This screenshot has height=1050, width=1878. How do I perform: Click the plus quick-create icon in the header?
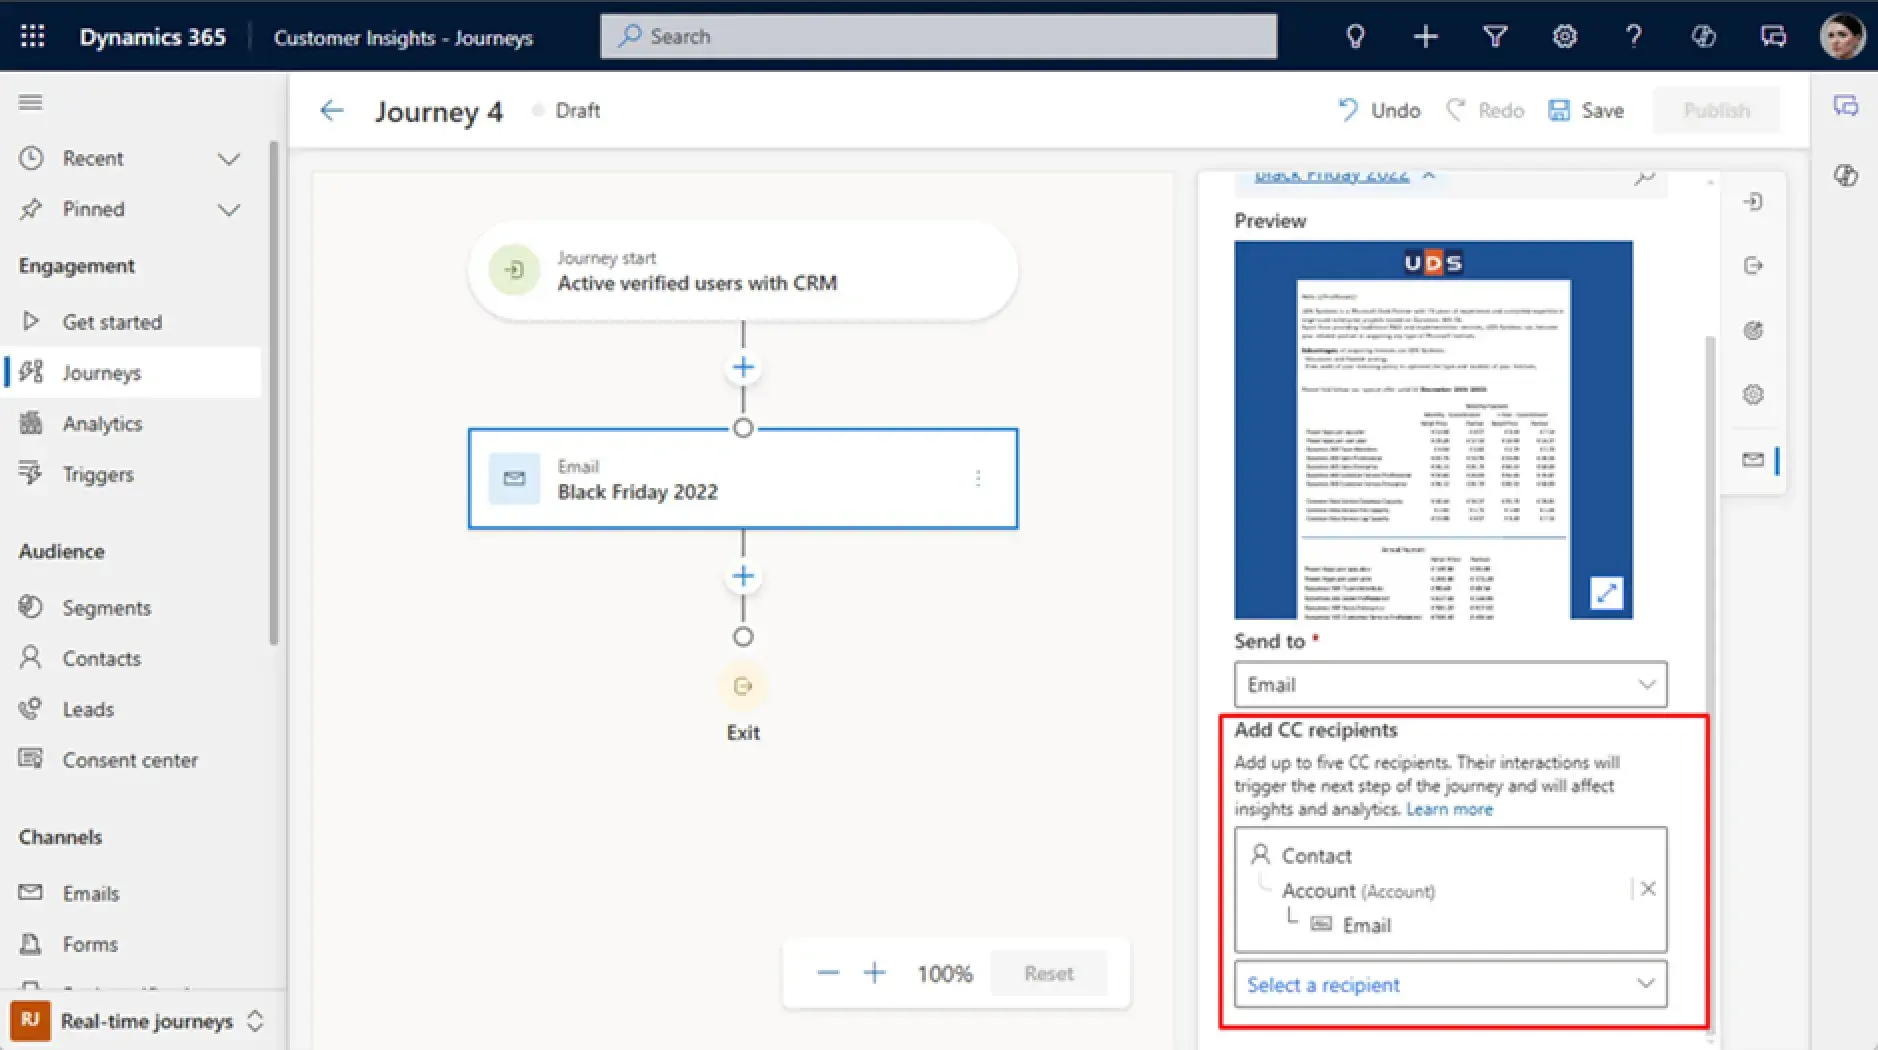1425,37
